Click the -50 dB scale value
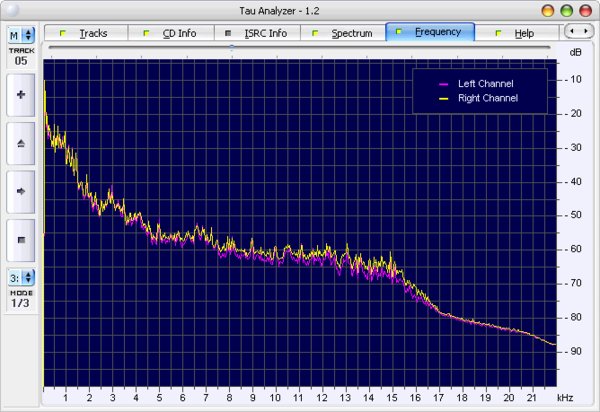The height and width of the screenshot is (412, 600). [x=573, y=215]
